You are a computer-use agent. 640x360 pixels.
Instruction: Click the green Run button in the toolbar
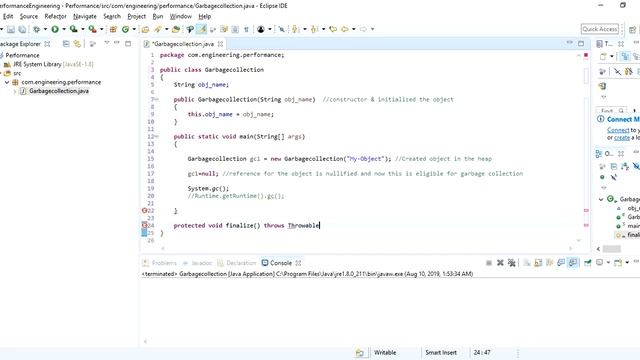pos(55,29)
